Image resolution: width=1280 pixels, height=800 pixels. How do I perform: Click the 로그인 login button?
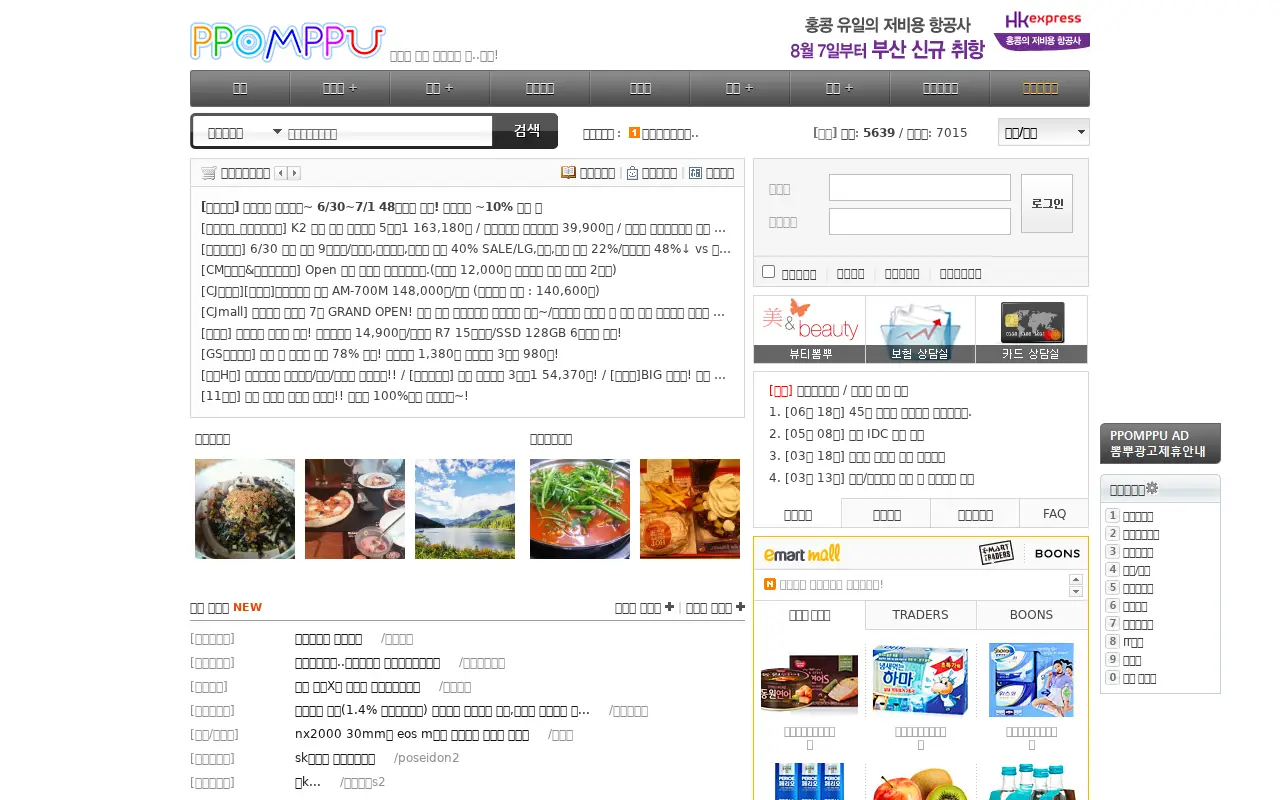pyautogui.click(x=1047, y=204)
